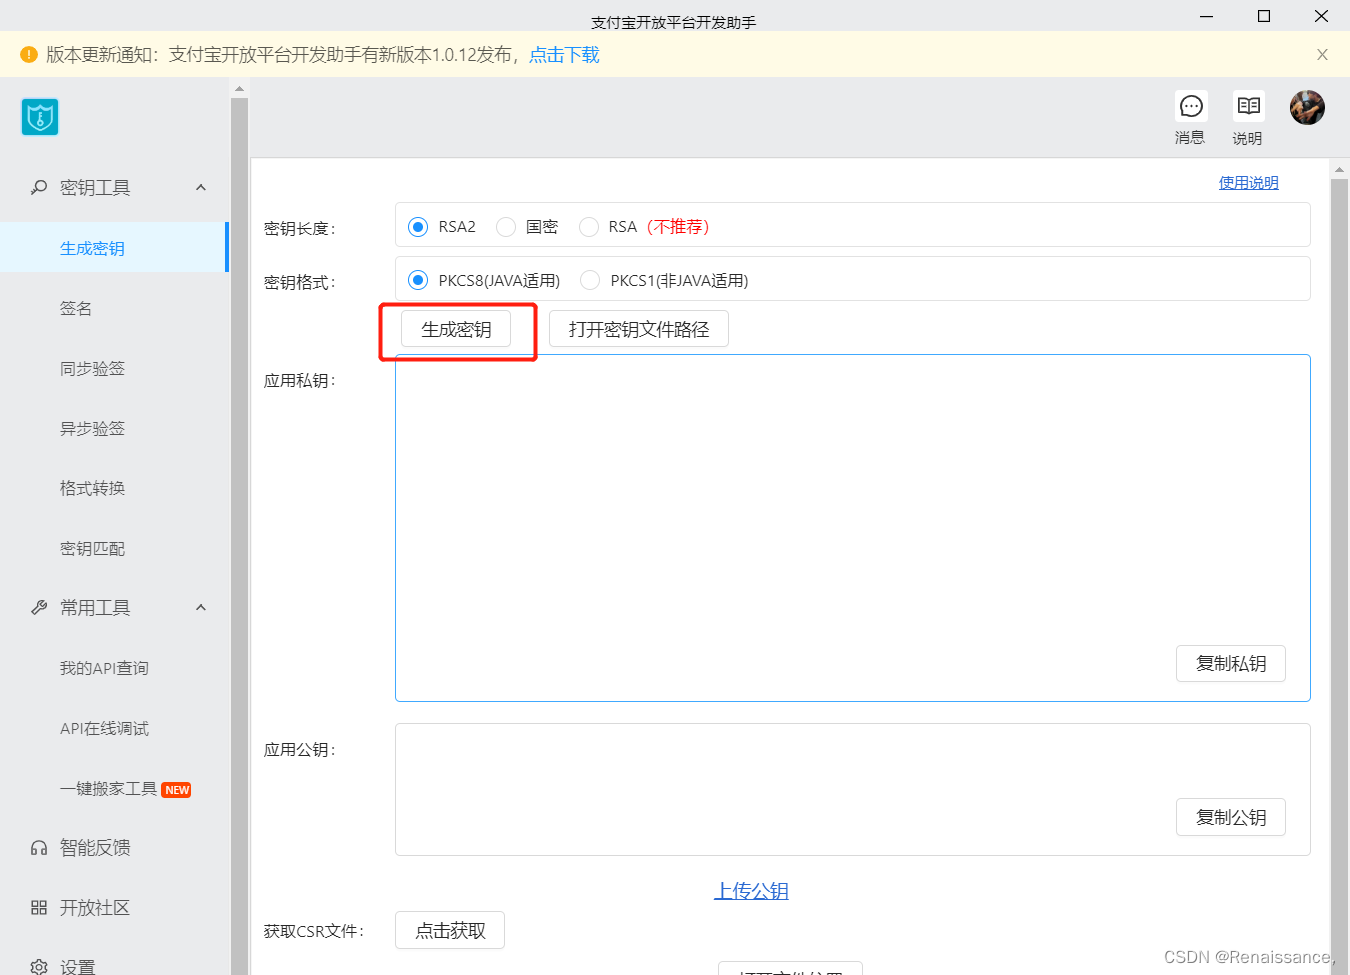Image resolution: width=1350 pixels, height=975 pixels.
Task: Click the sidebar vertical scrollbar
Action: [239, 535]
